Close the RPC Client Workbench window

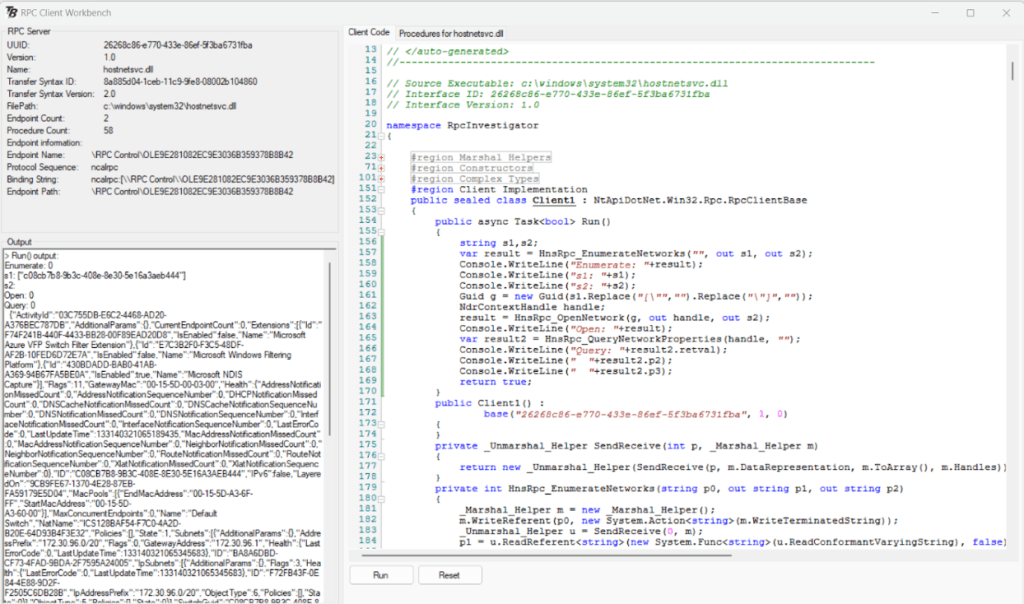pos(1004,12)
